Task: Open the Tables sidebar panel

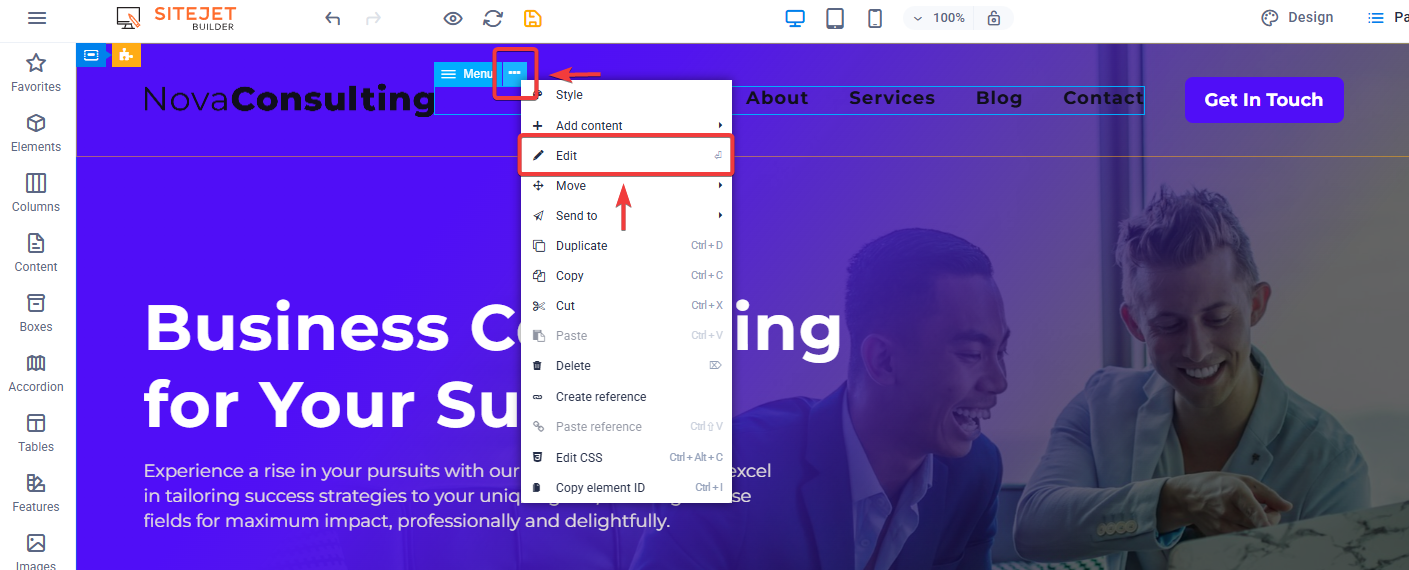Action: tap(36, 433)
